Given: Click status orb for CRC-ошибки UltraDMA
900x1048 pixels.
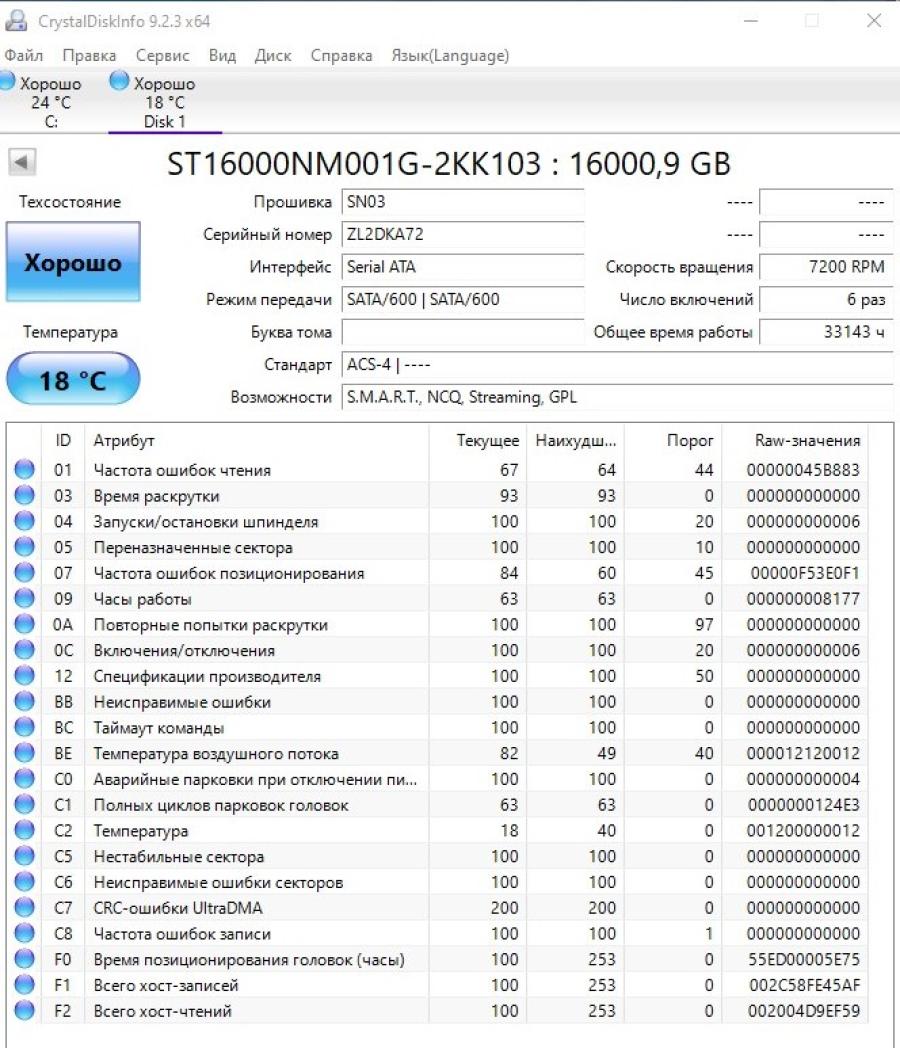Looking at the screenshot, I should [x=24, y=907].
